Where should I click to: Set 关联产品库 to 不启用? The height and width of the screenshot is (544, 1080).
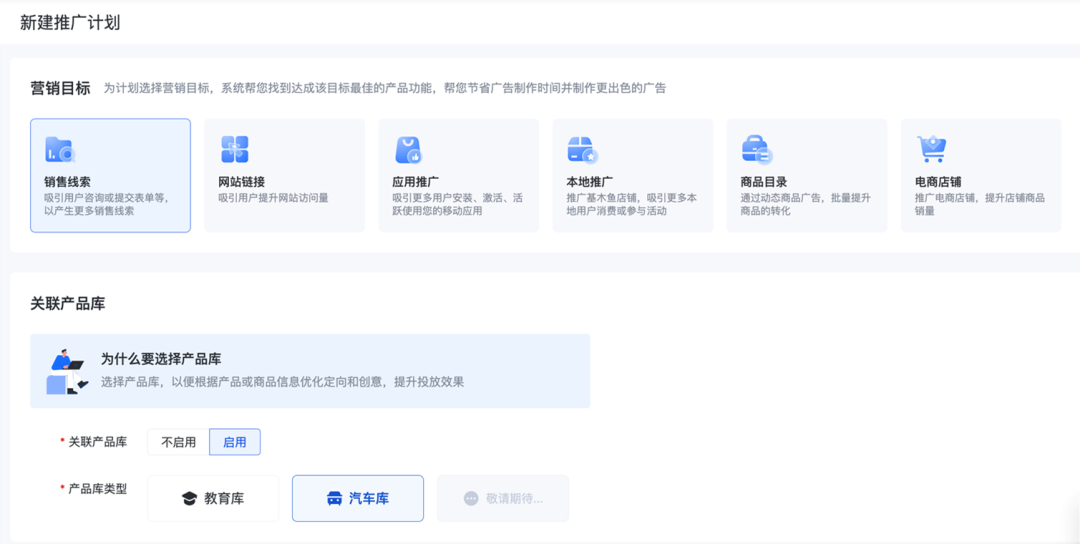[178, 442]
